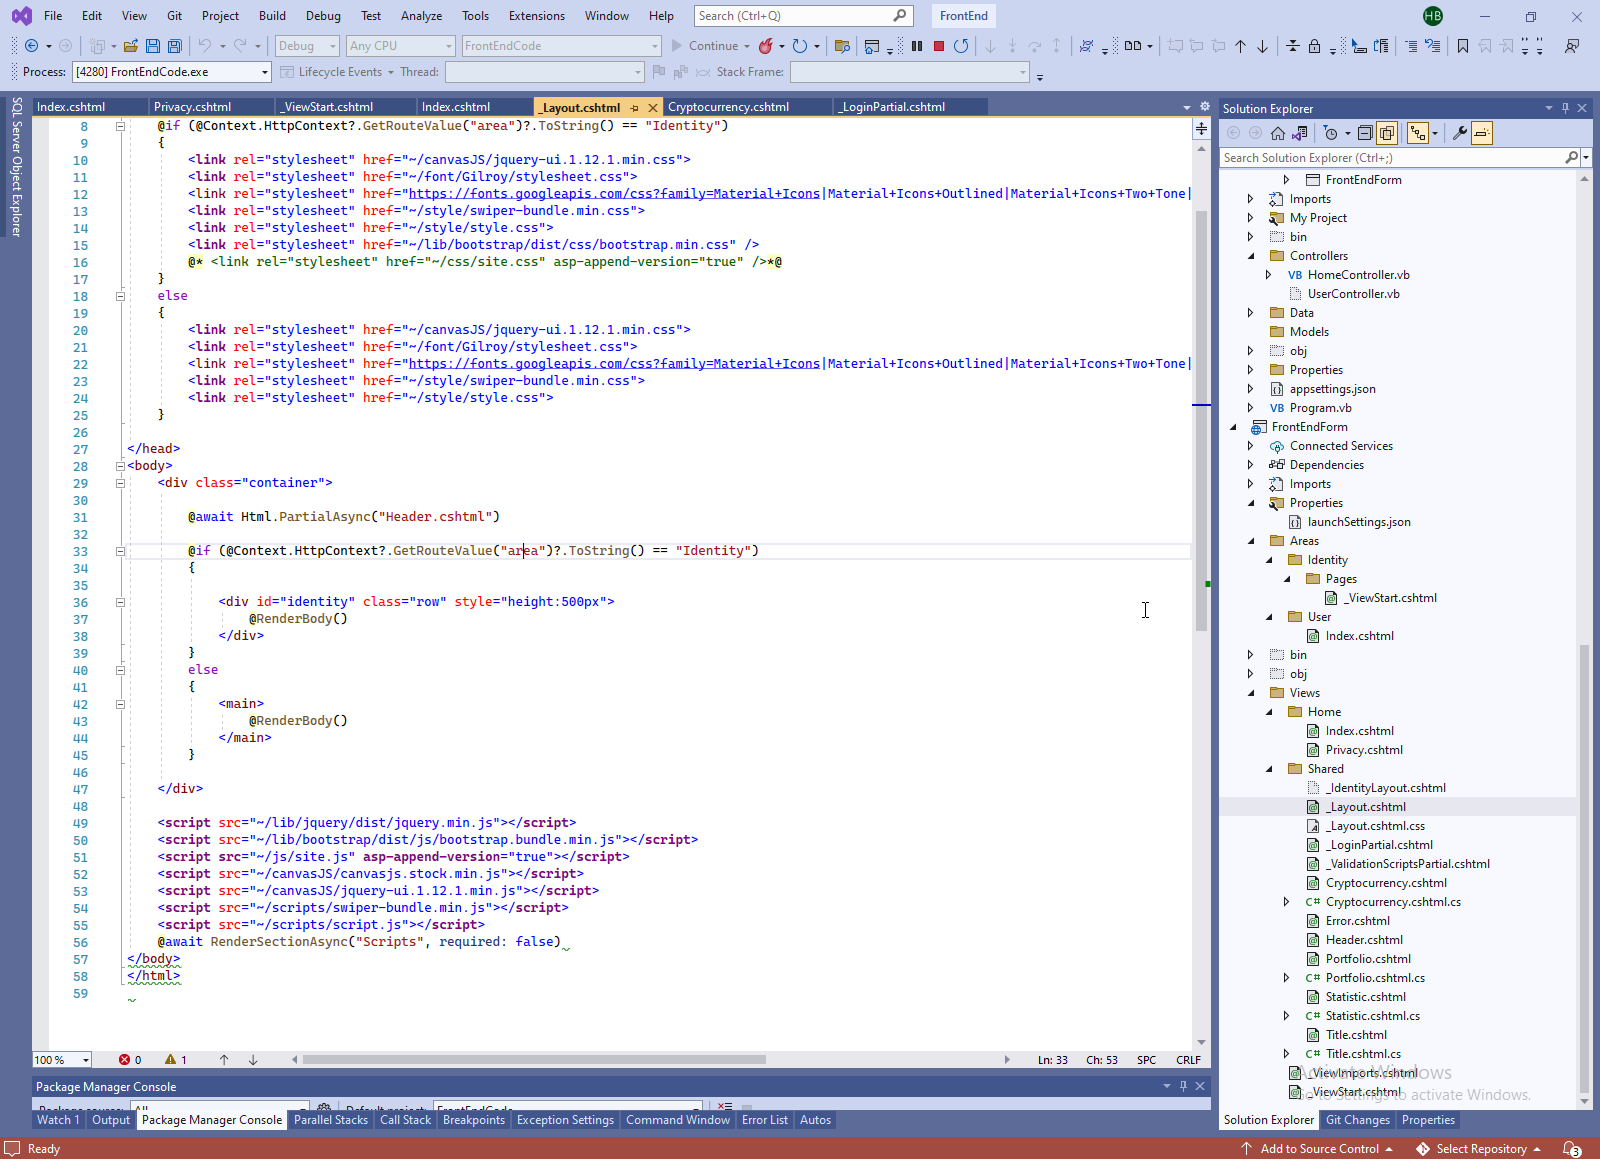This screenshot has height=1159, width=1600.
Task: Collapse the code block at line 33
Action: pos(120,551)
